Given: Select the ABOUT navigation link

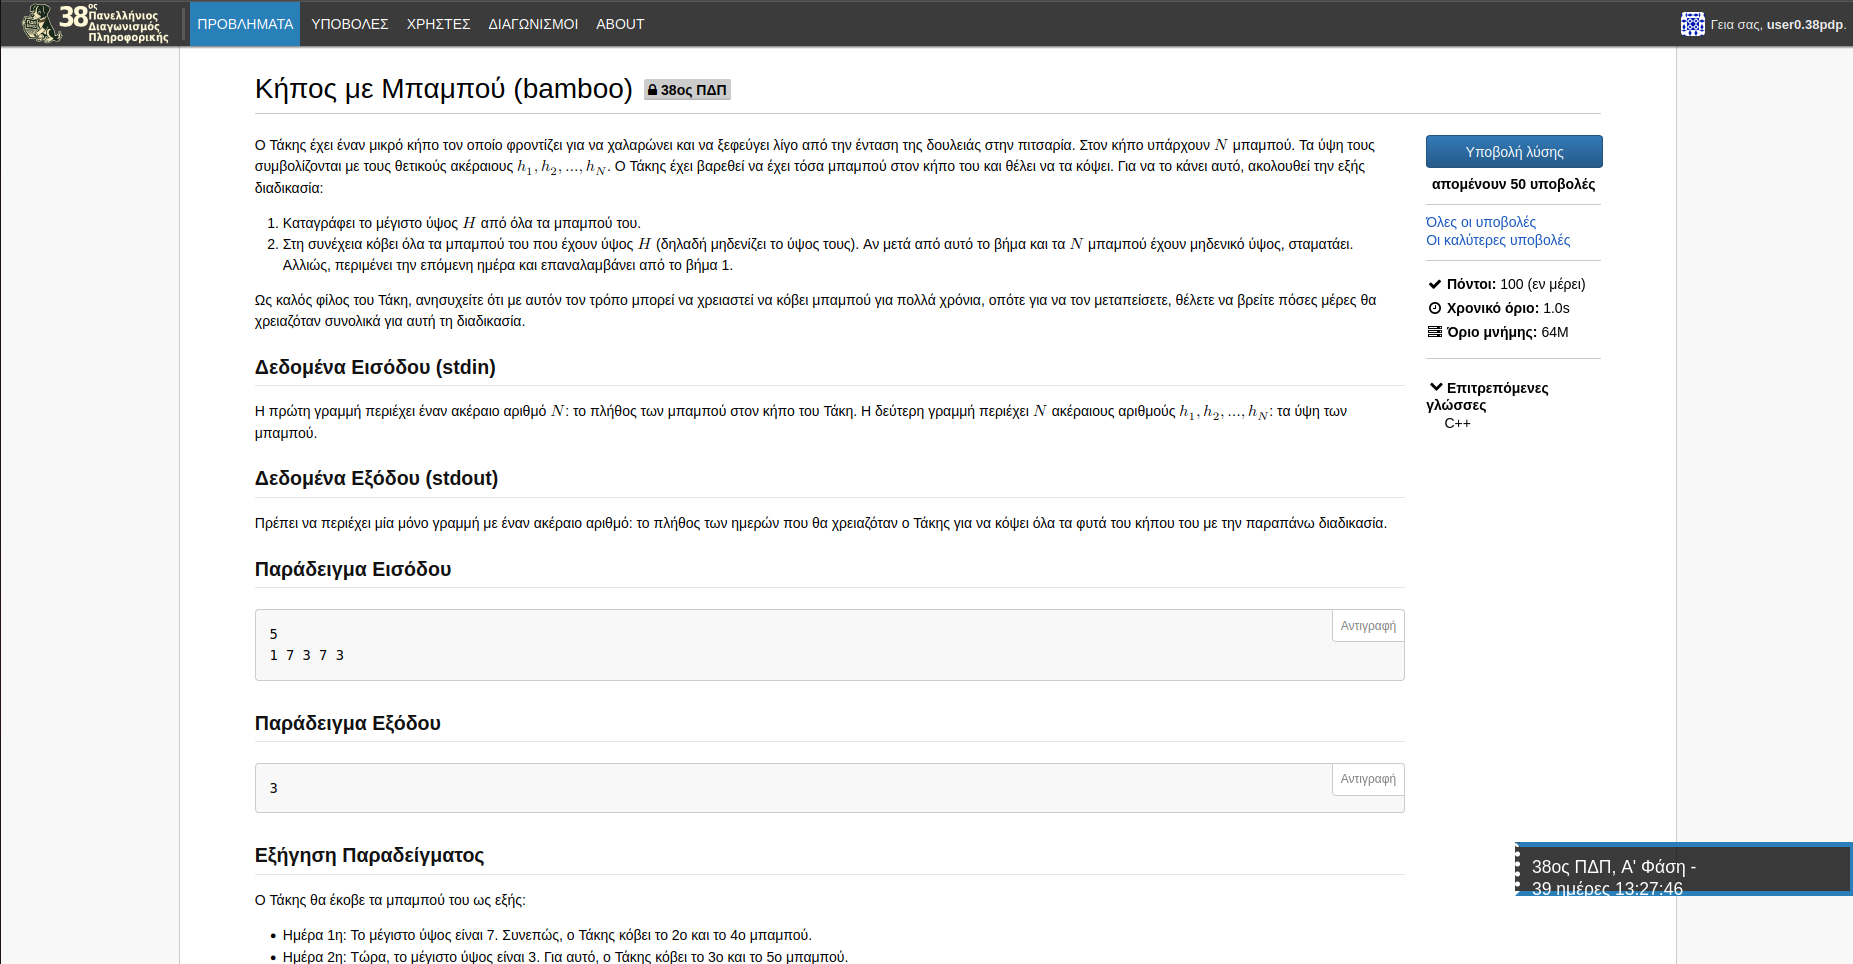Looking at the screenshot, I should (x=620, y=24).
